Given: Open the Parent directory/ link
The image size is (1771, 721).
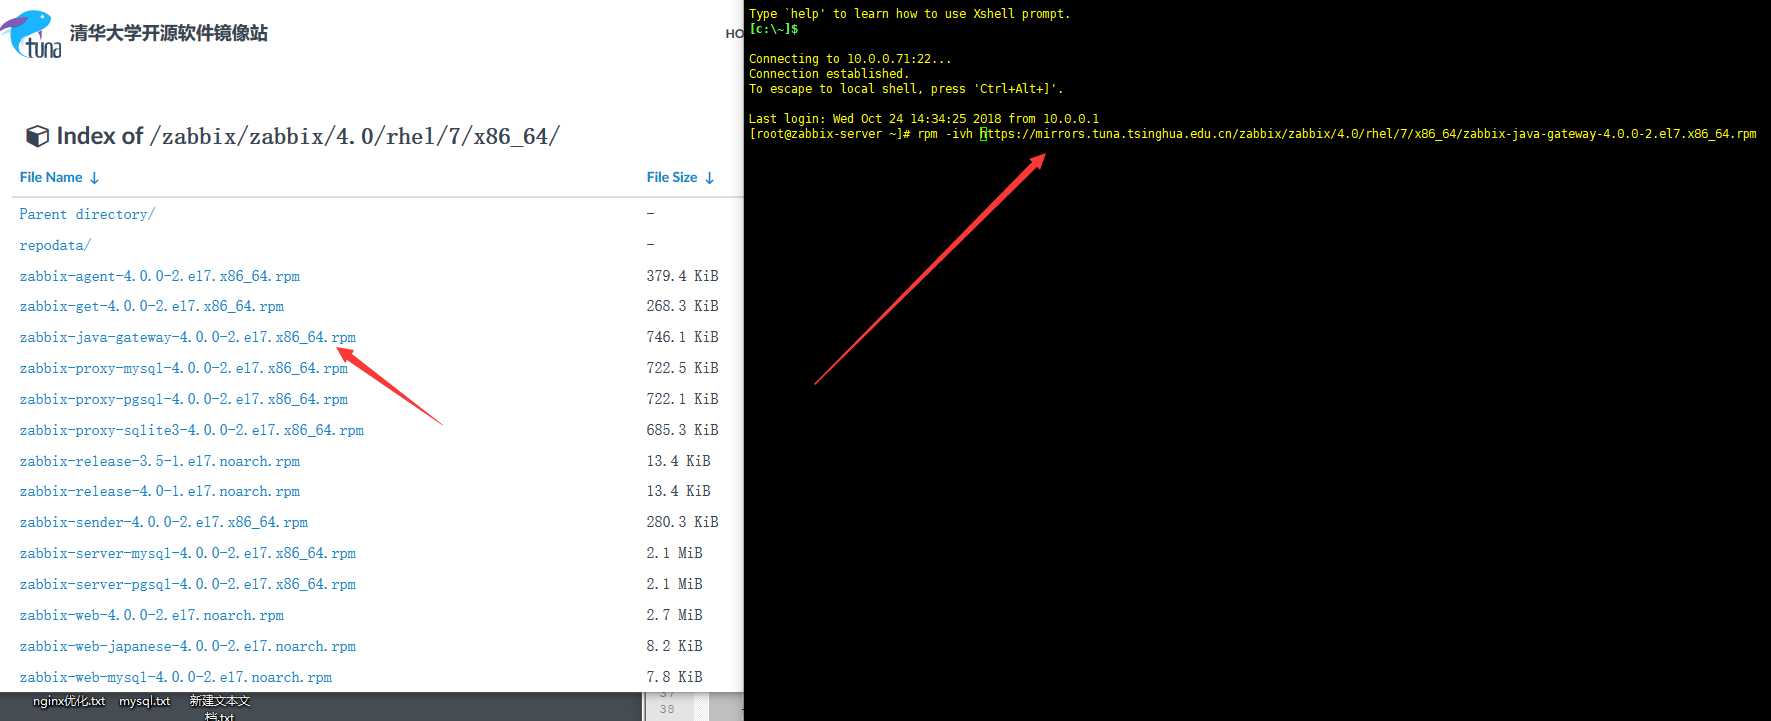Looking at the screenshot, I should (87, 214).
